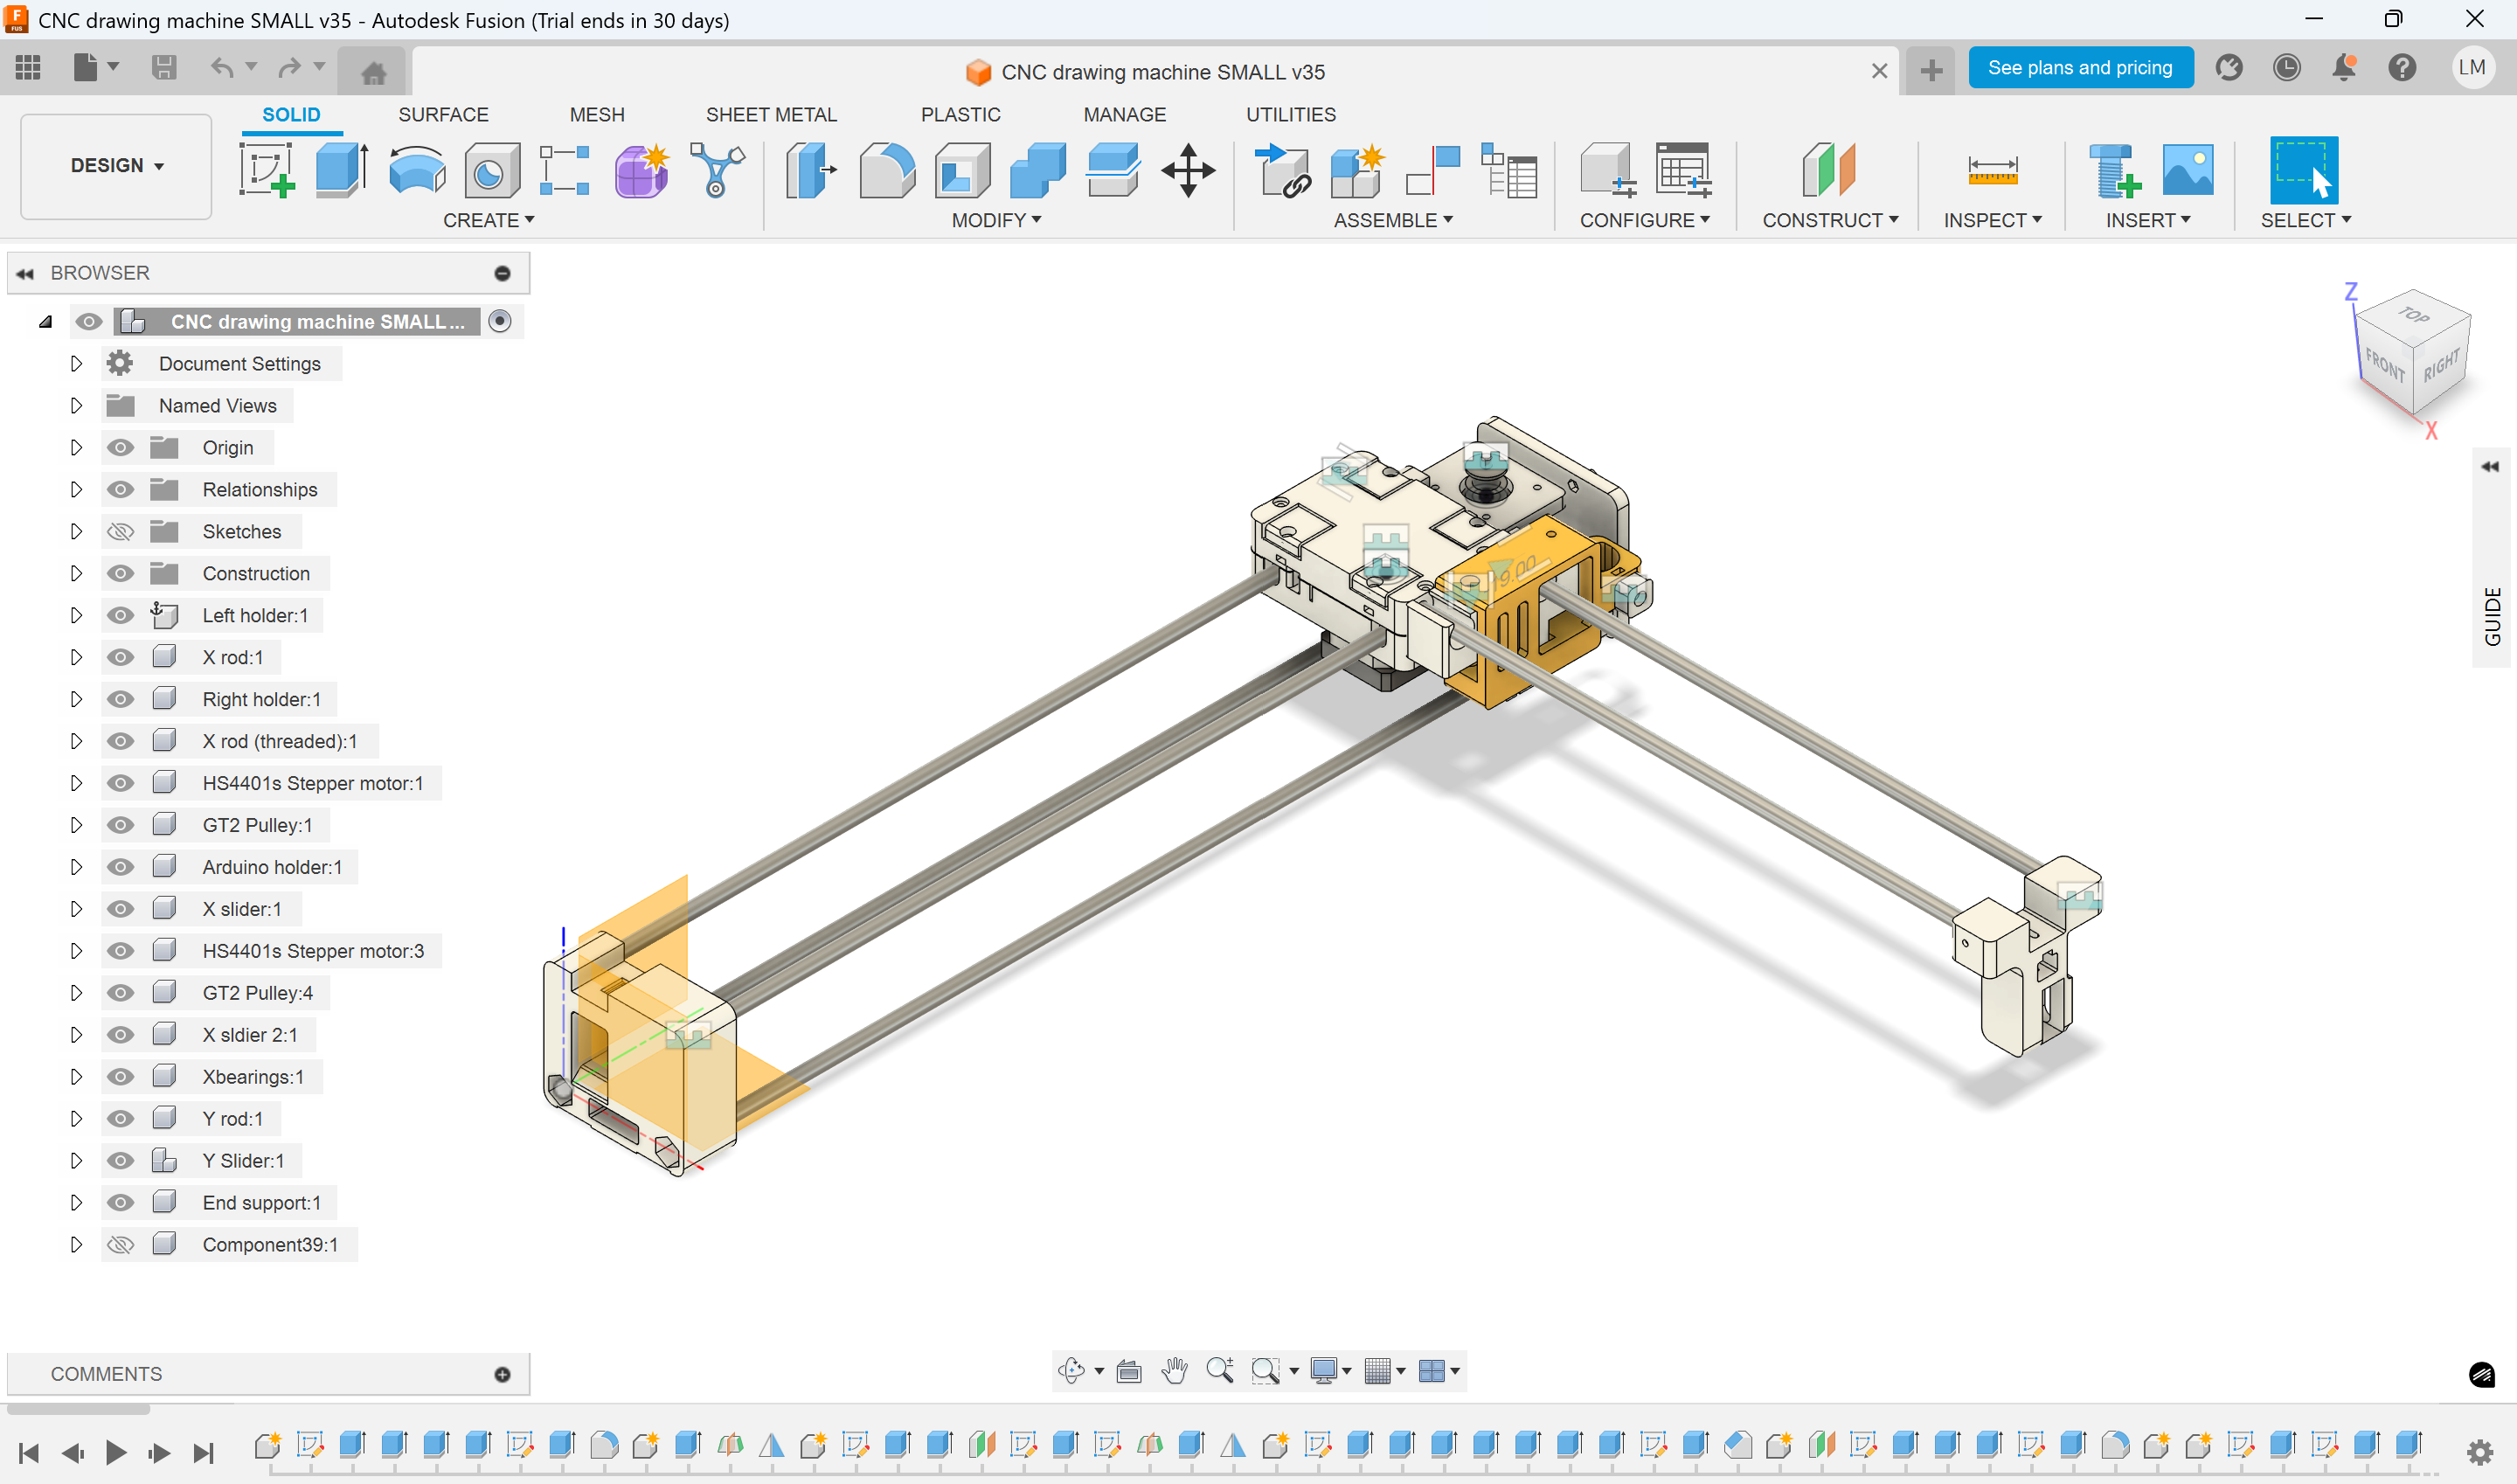Click the Fillet tool icon
2517x1484 pixels.
click(x=886, y=170)
